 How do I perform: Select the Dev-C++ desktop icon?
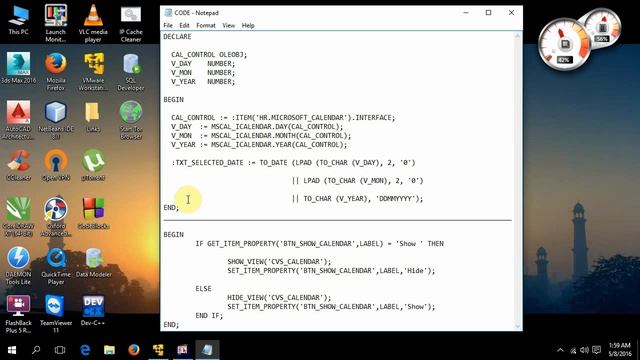[x=93, y=311]
